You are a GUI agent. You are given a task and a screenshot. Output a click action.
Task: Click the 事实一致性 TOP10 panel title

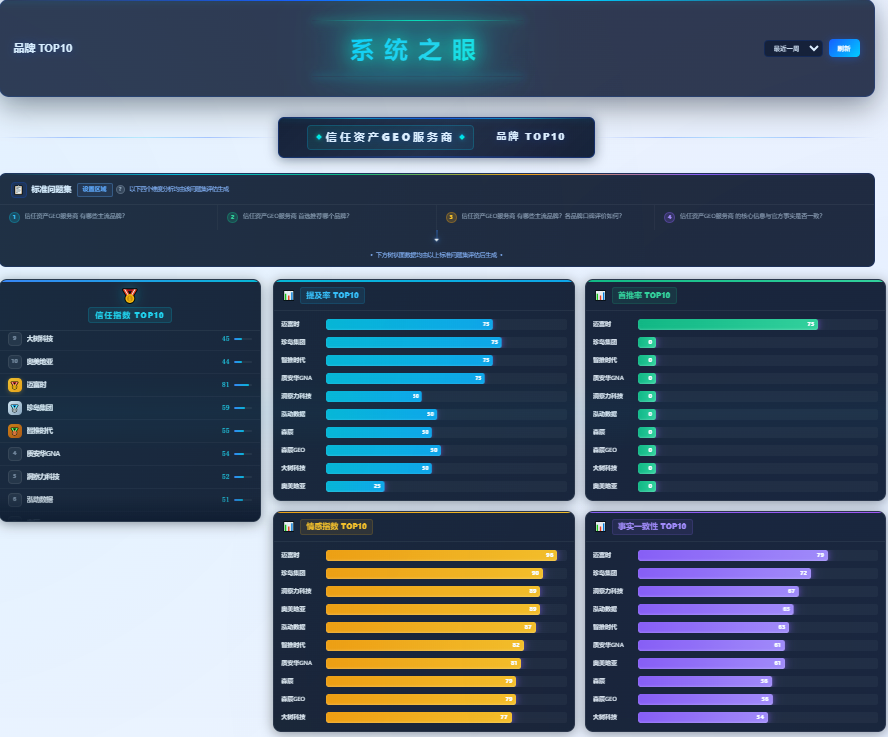652,526
